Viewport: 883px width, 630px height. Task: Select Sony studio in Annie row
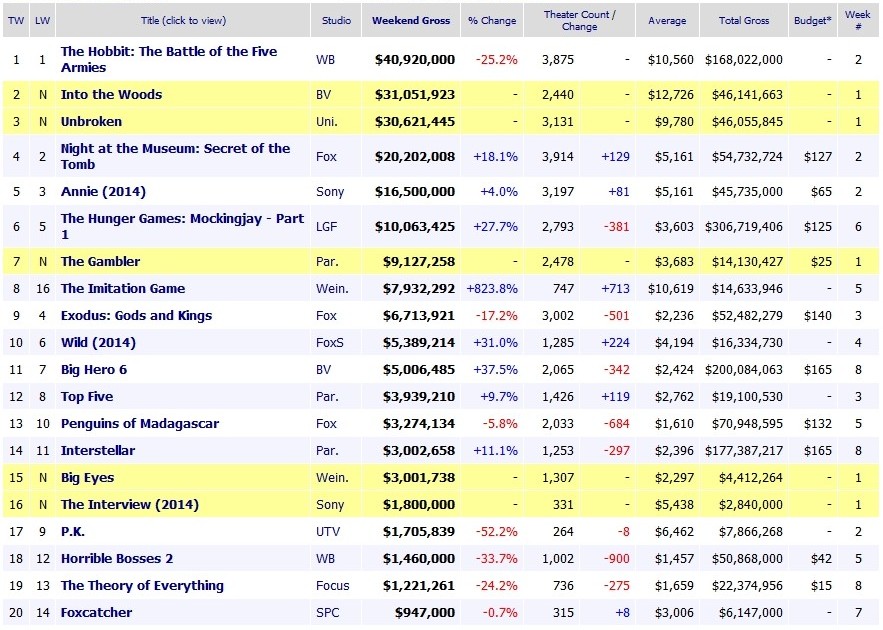coord(330,191)
